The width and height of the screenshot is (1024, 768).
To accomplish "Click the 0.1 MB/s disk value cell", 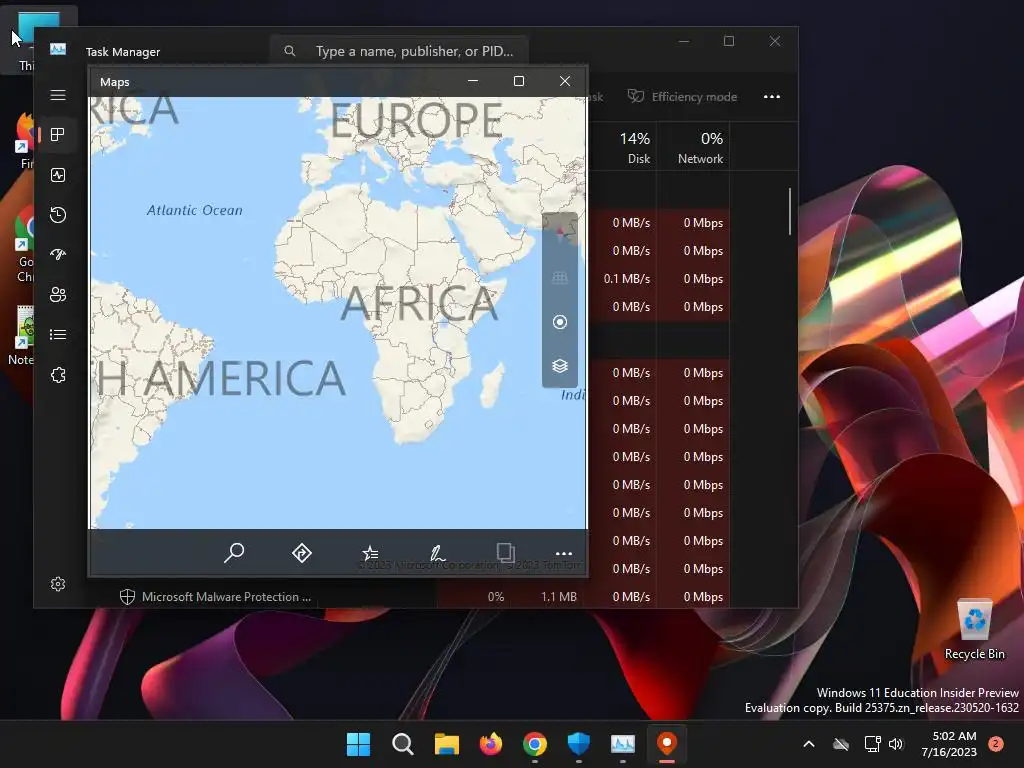I will pyautogui.click(x=626, y=279).
